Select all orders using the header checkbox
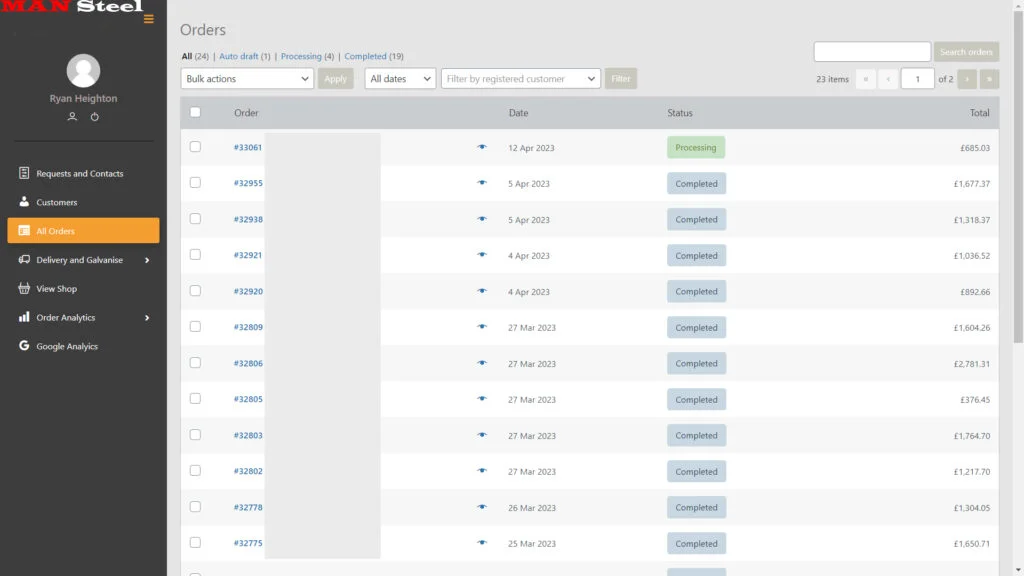 [x=195, y=113]
